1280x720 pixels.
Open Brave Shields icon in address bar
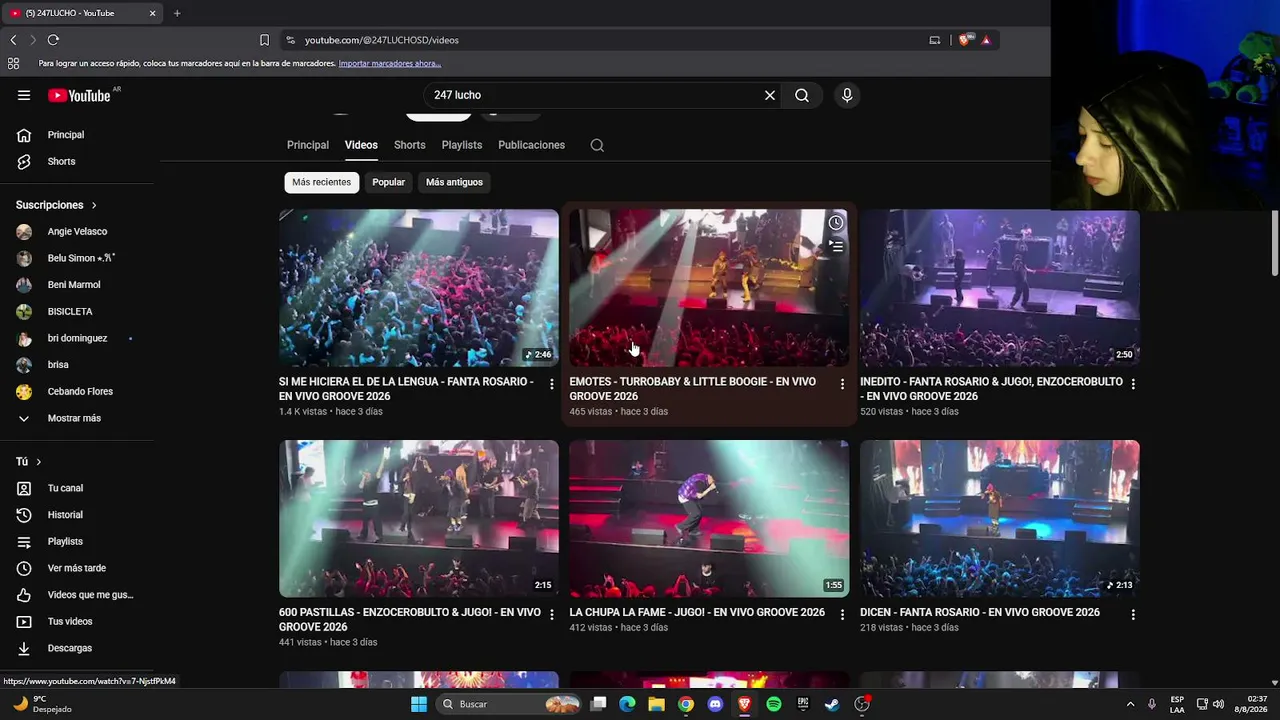(x=964, y=40)
